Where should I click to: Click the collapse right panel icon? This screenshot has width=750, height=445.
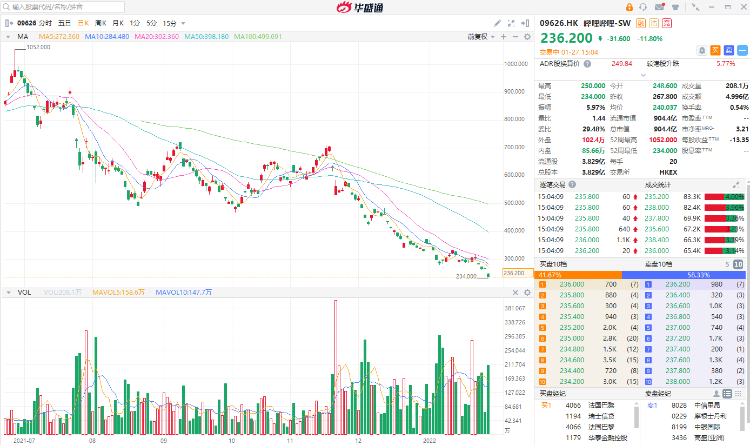click(525, 23)
